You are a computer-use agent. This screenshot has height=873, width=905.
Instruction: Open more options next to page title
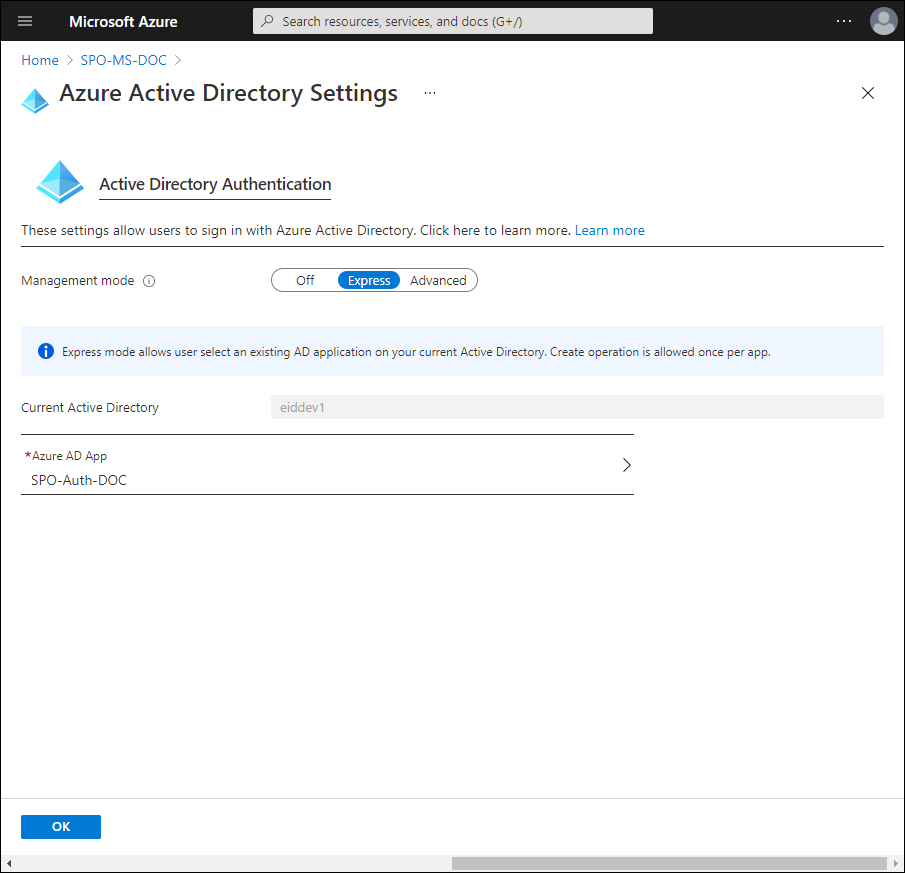click(430, 93)
